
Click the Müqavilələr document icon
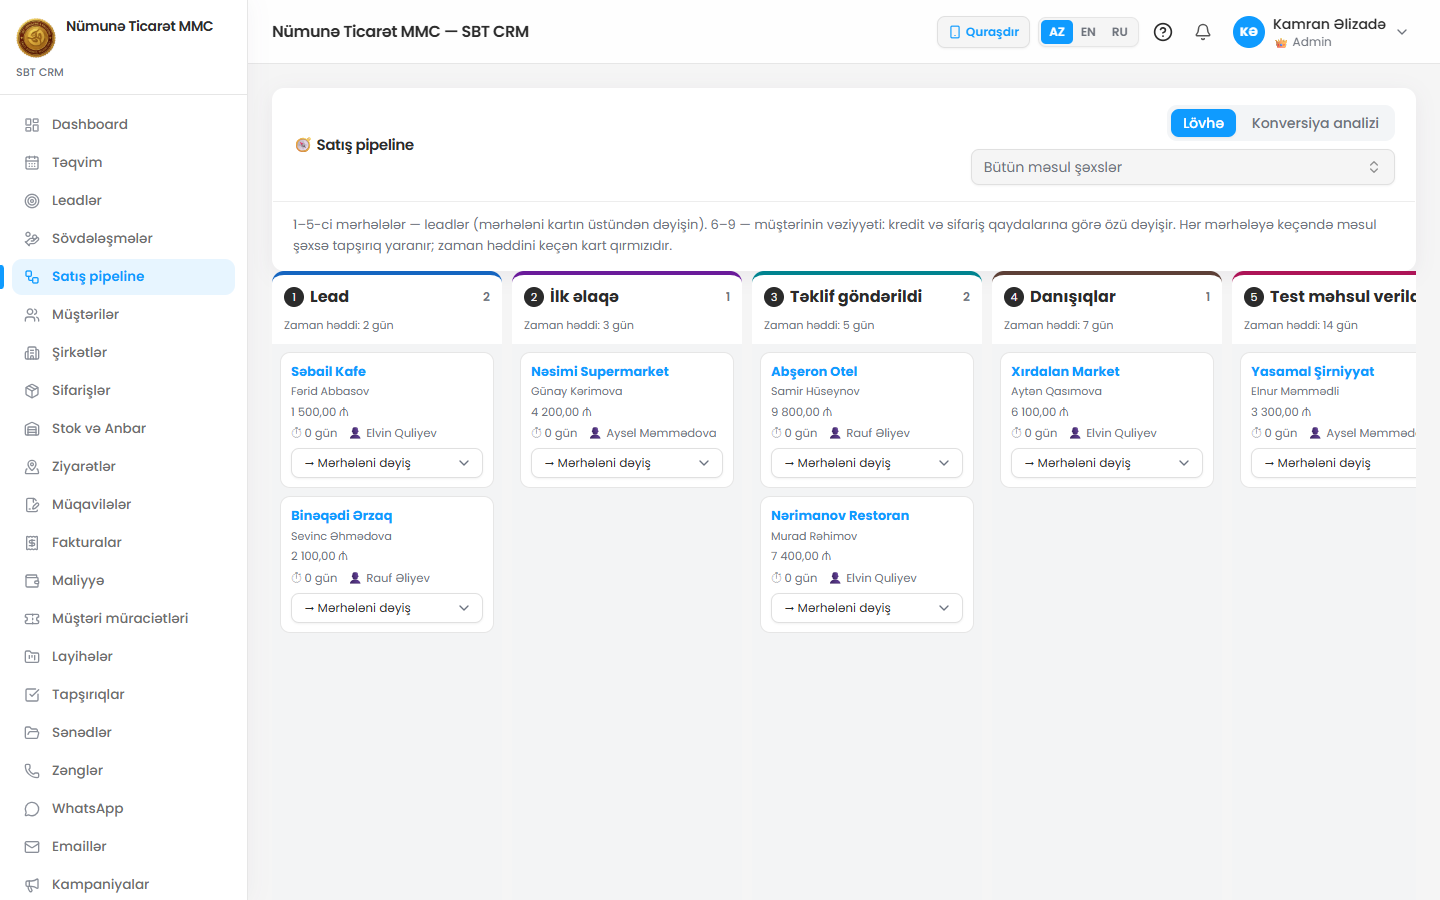pos(32,505)
